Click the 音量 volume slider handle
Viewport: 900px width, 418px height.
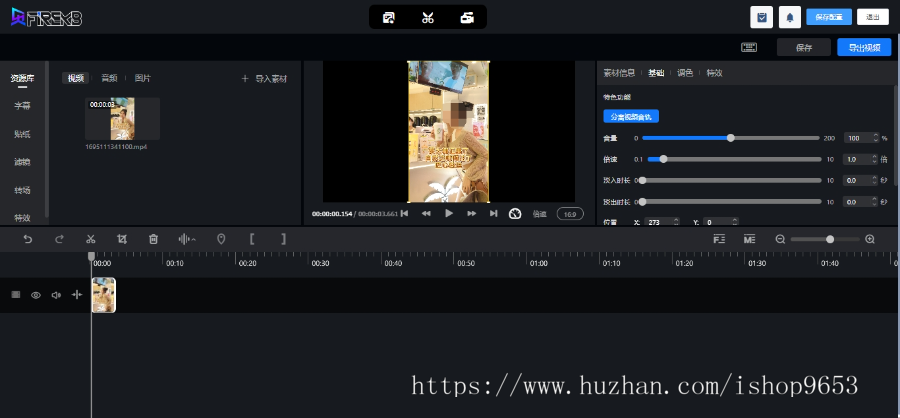tap(731, 138)
